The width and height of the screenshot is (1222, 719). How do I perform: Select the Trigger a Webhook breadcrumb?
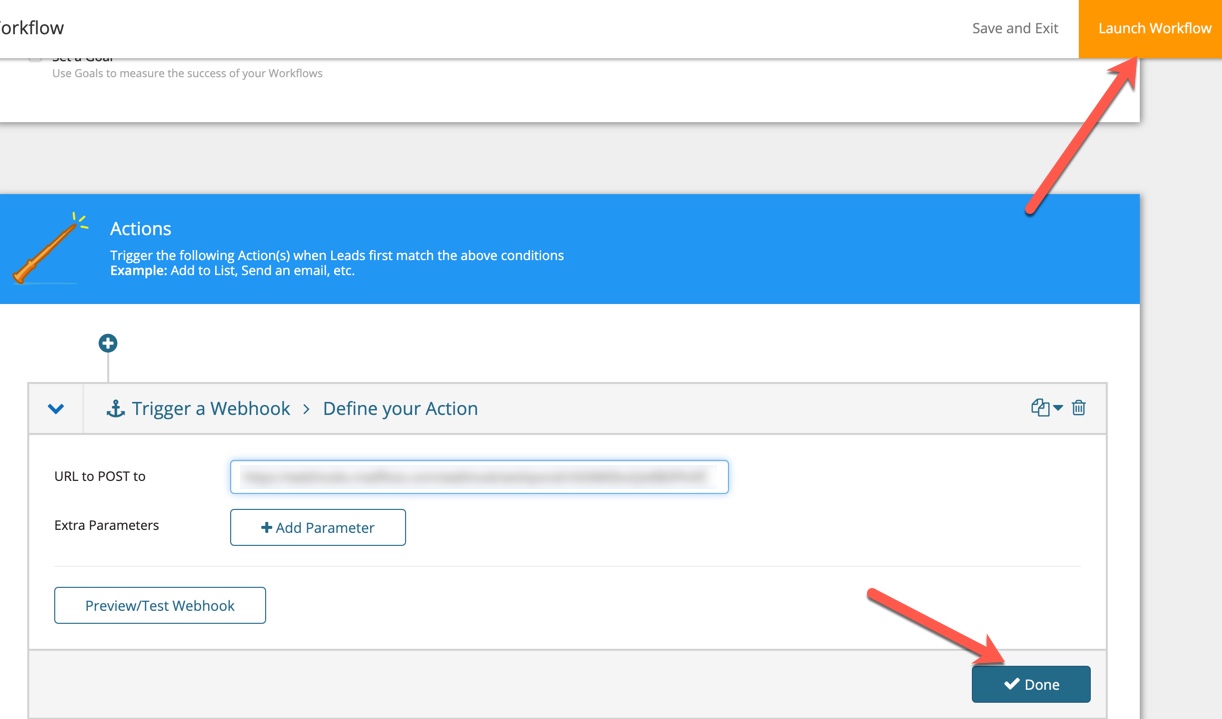click(x=211, y=408)
